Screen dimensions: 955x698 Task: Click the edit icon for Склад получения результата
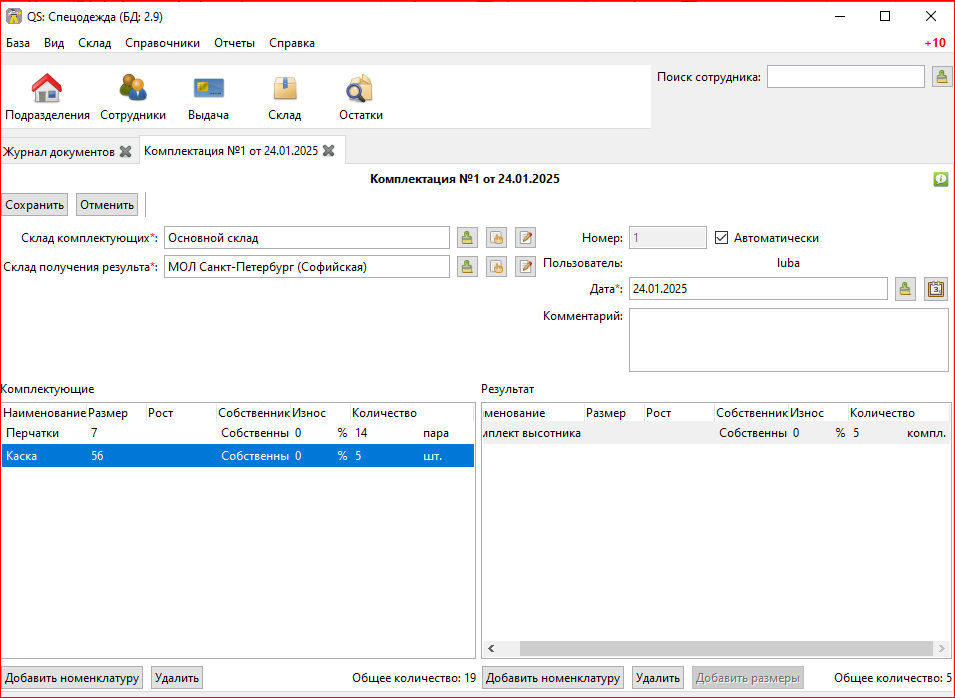pyautogui.click(x=526, y=267)
